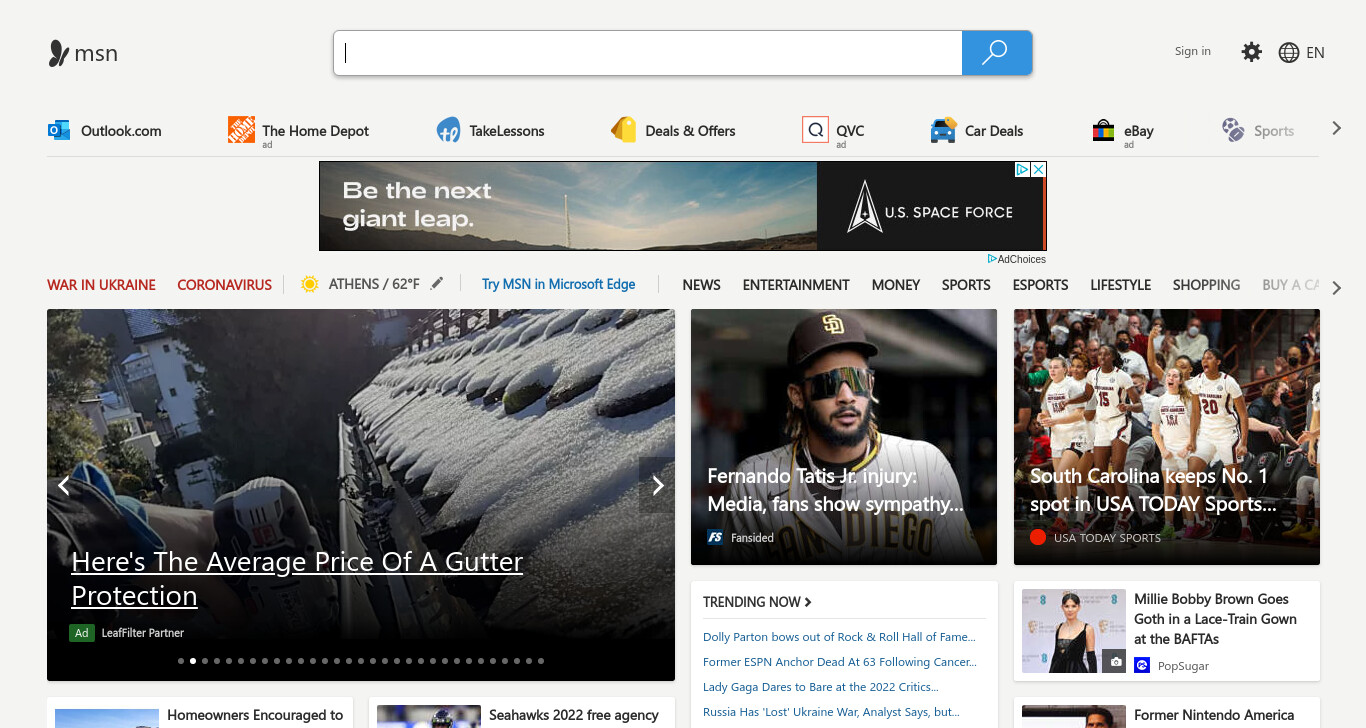Click the LeafFilter Partner sponsor text
1366x728 pixels.
143,633
